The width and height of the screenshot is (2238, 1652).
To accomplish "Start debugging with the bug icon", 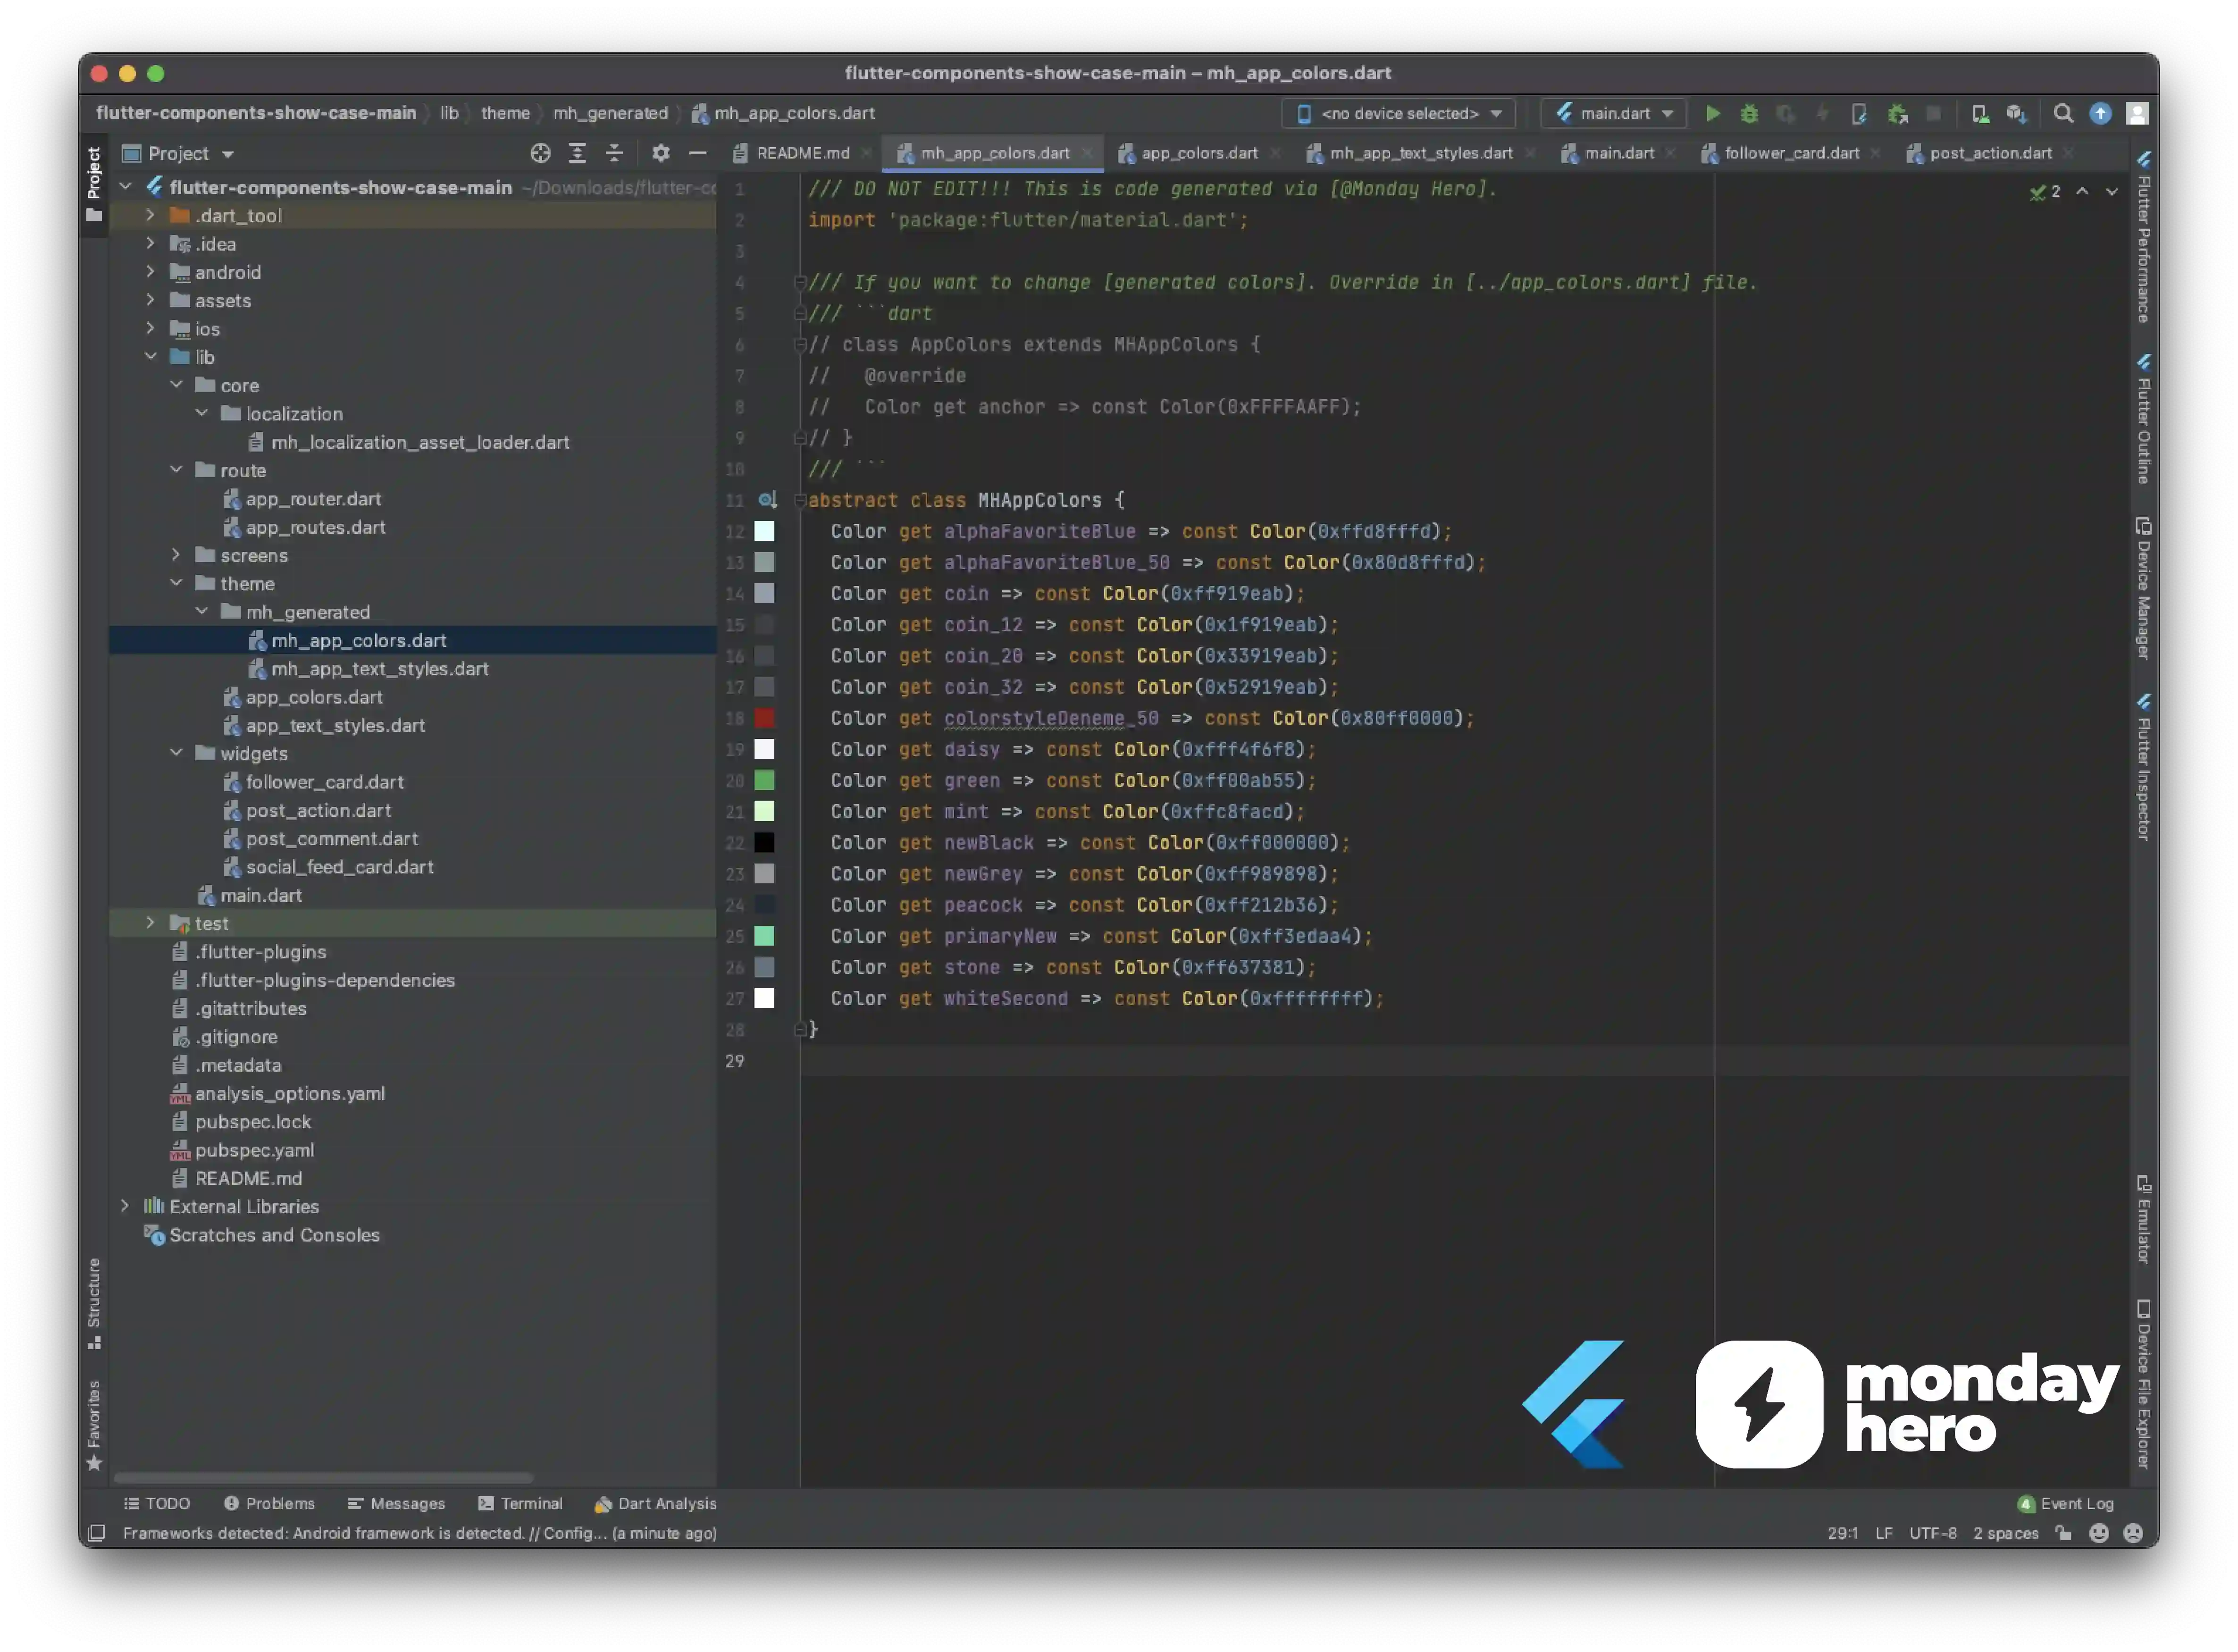I will pyautogui.click(x=1749, y=114).
